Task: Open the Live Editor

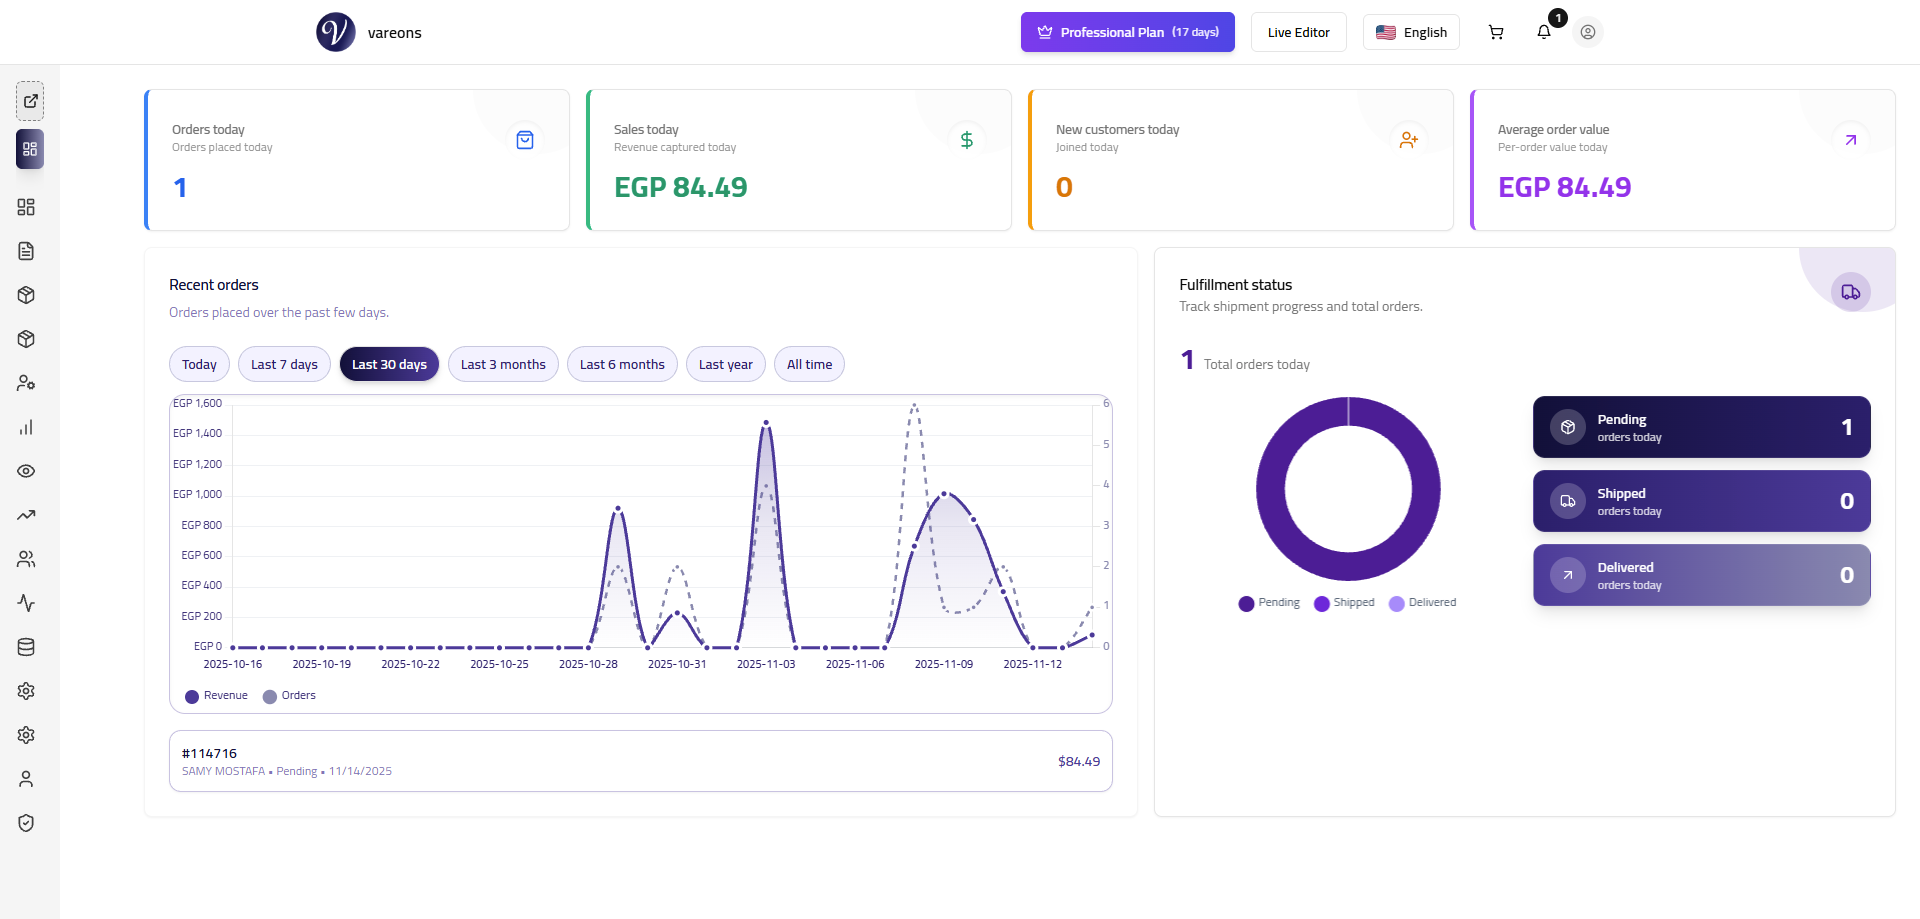Action: point(1298,31)
